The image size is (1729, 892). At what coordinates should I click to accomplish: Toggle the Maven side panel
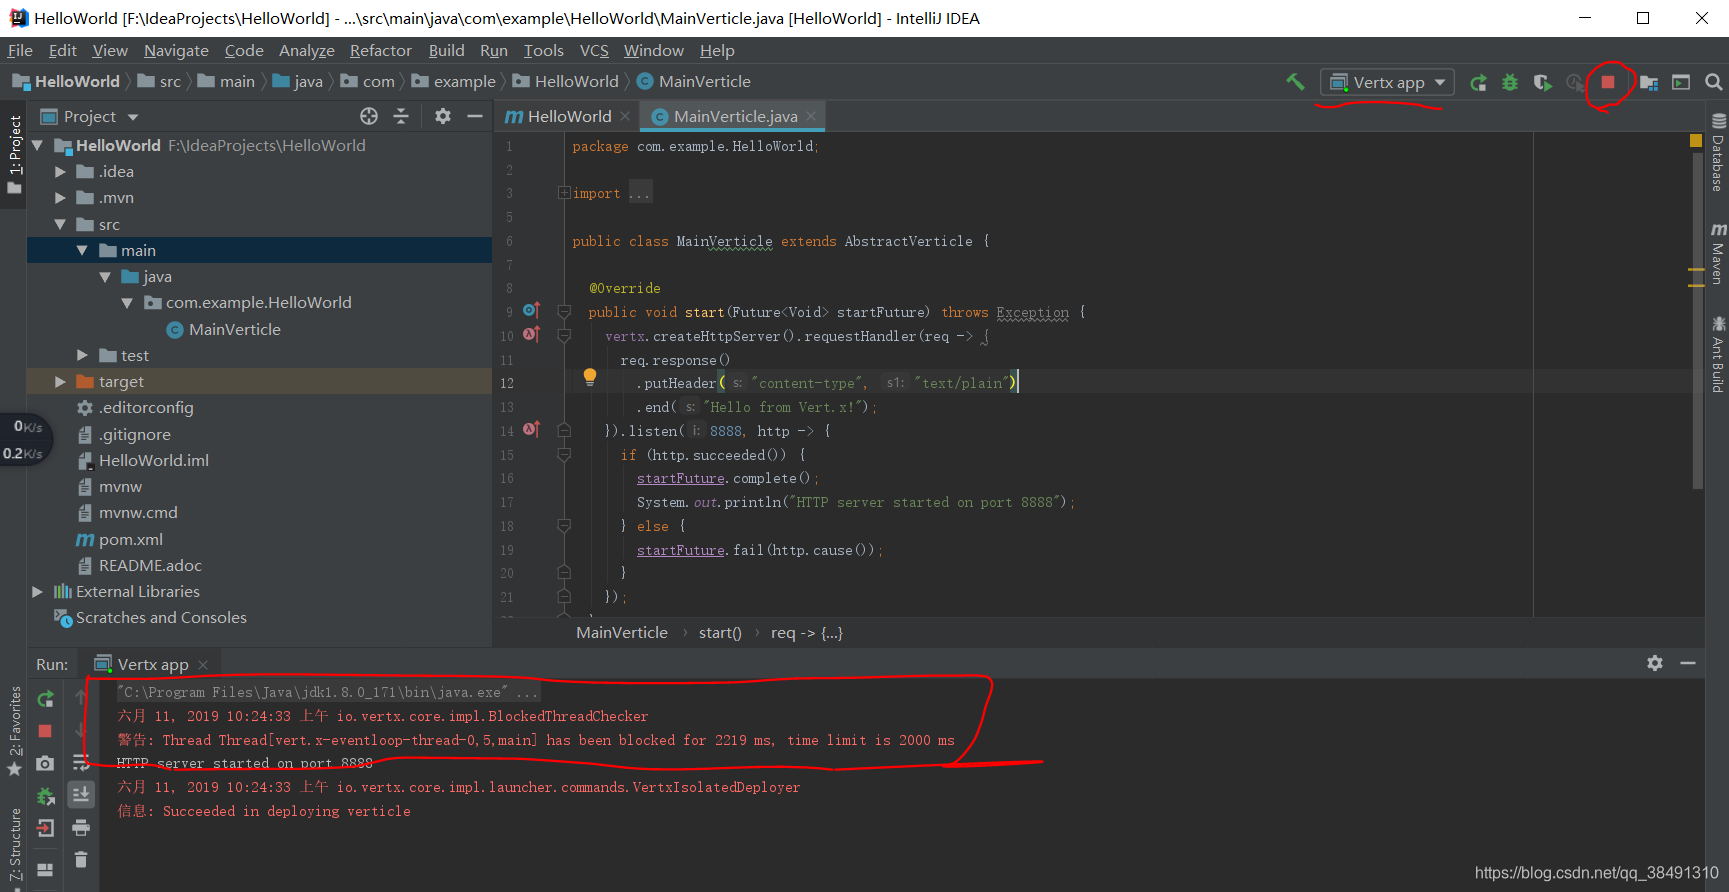point(1717,253)
